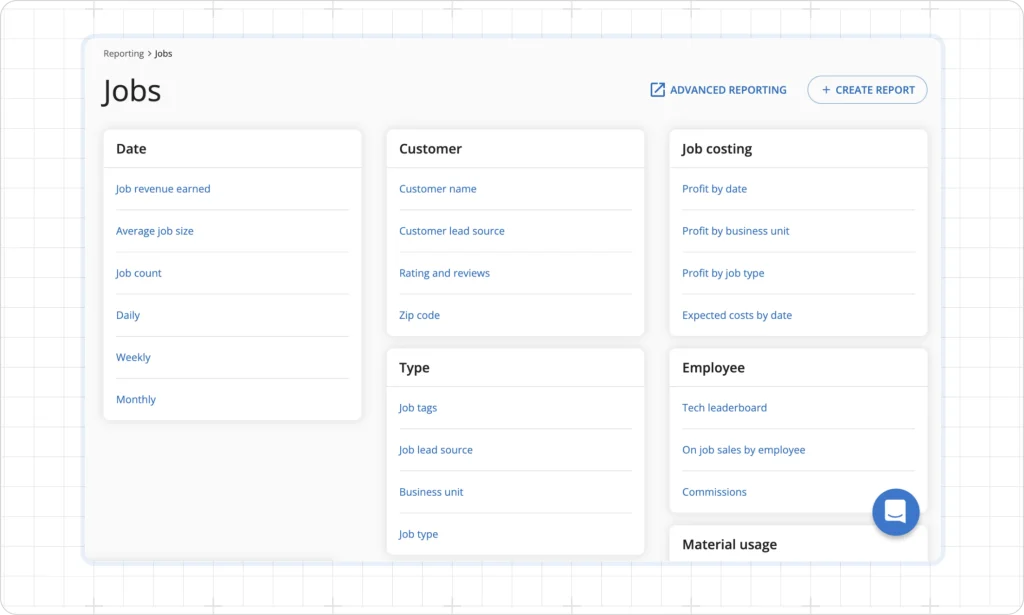
Task: Click the Advanced Reporting external link icon
Action: 657,90
